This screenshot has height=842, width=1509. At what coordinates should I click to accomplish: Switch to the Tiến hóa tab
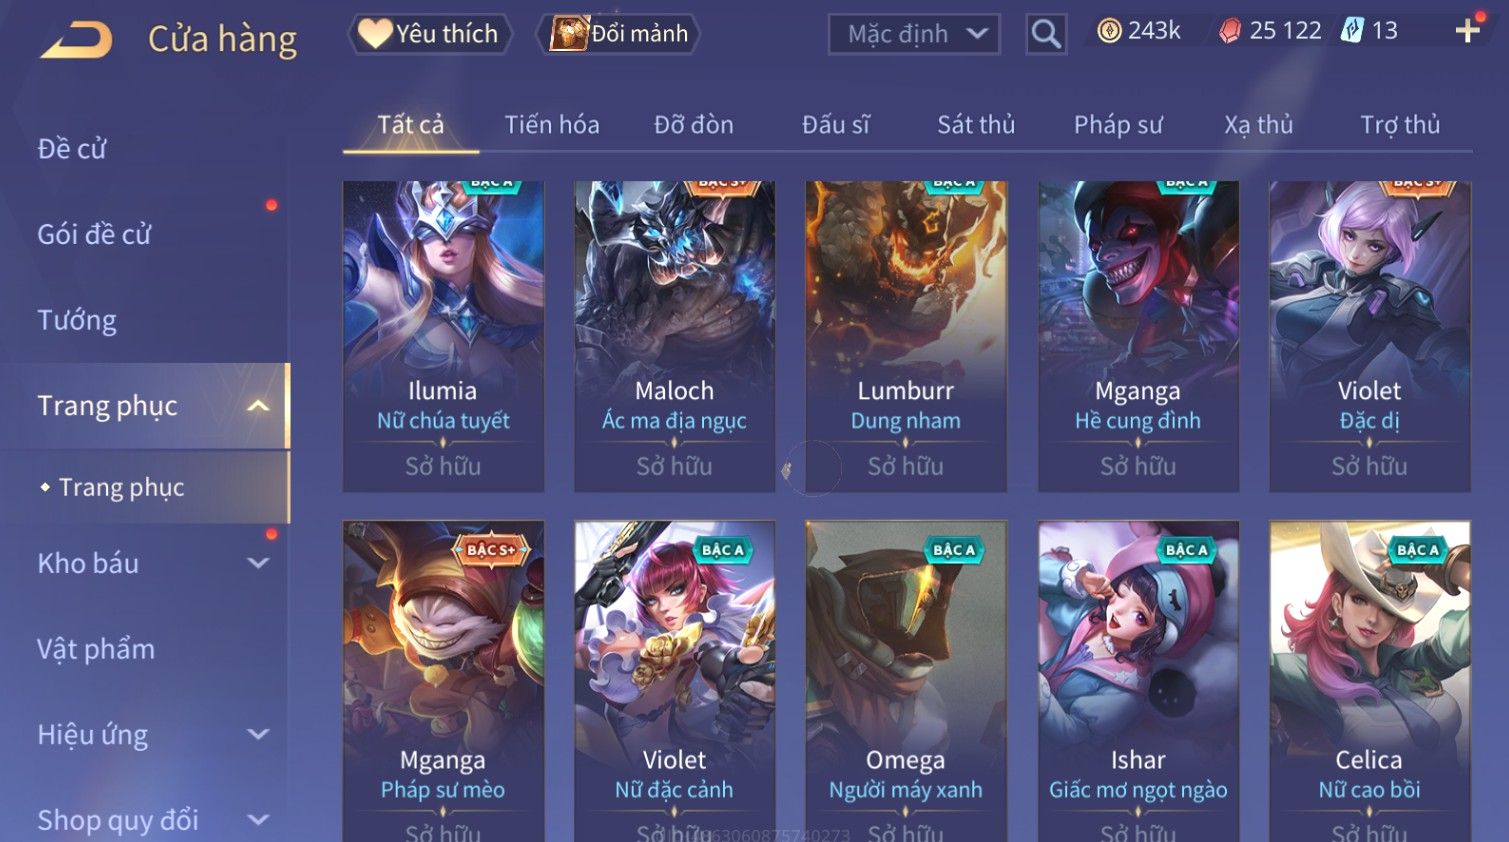(x=552, y=125)
